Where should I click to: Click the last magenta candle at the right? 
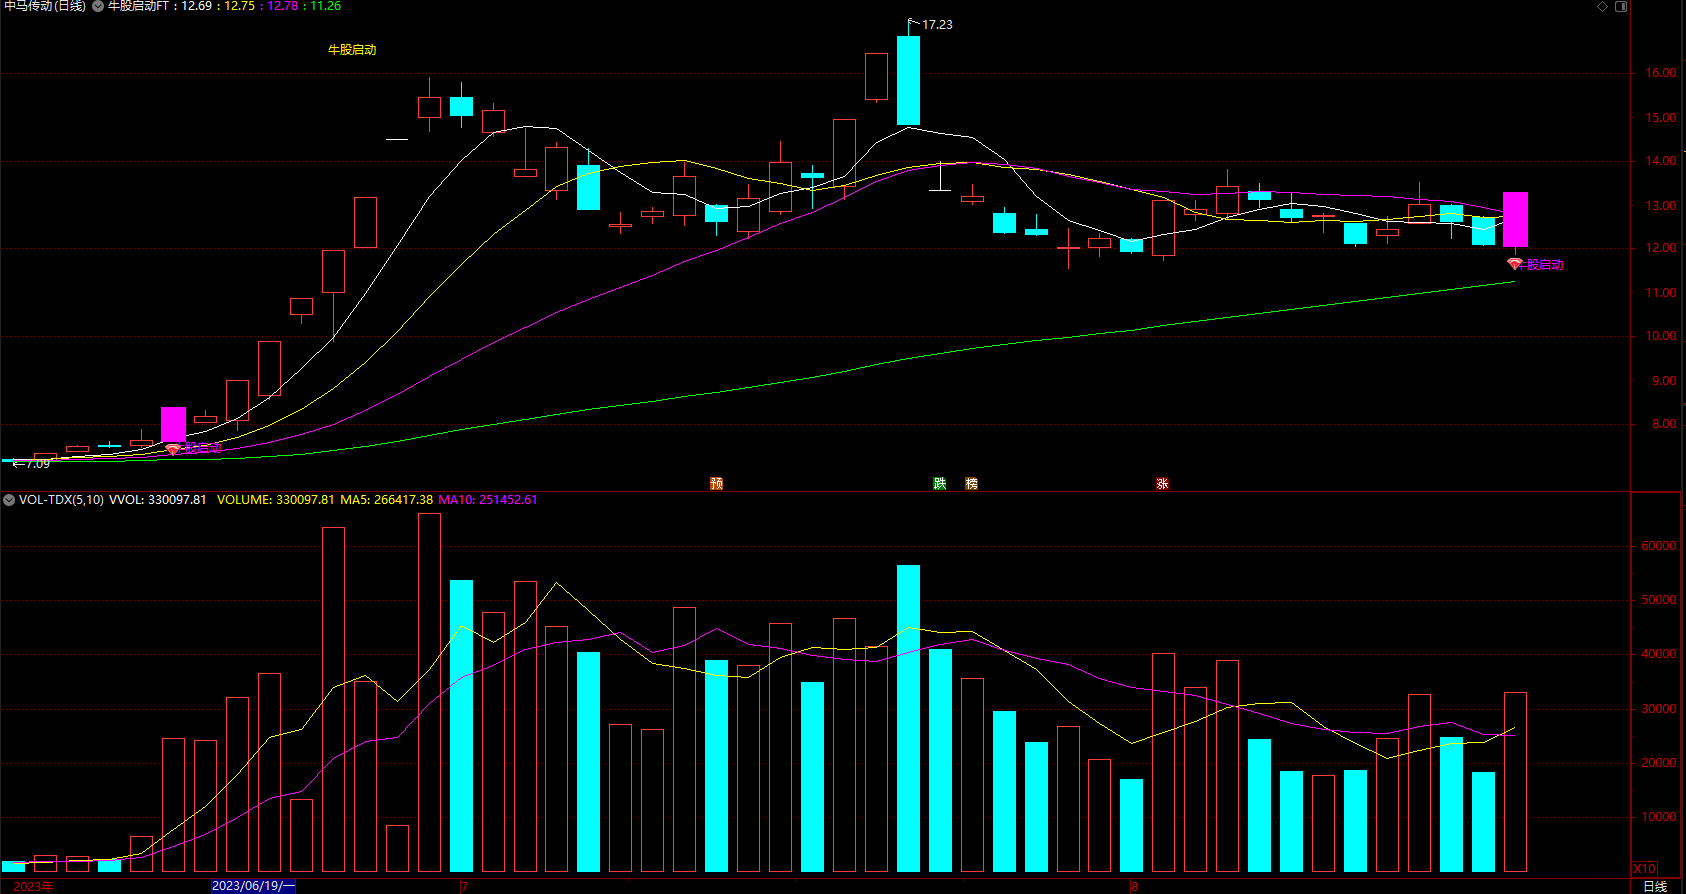pos(1515,219)
